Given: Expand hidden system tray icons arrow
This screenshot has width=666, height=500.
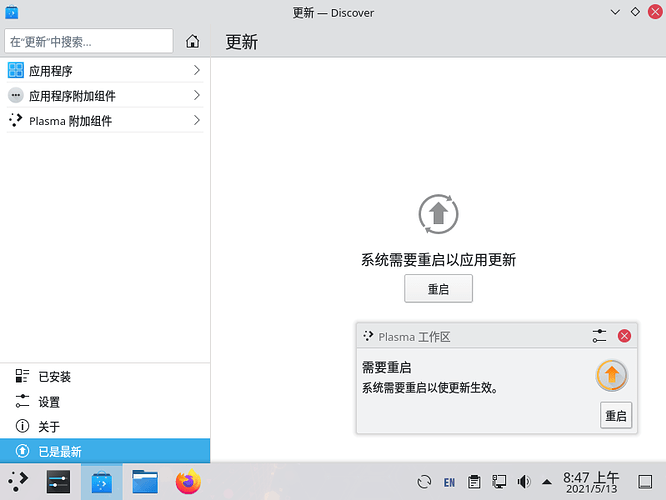Looking at the screenshot, I should coord(547,482).
